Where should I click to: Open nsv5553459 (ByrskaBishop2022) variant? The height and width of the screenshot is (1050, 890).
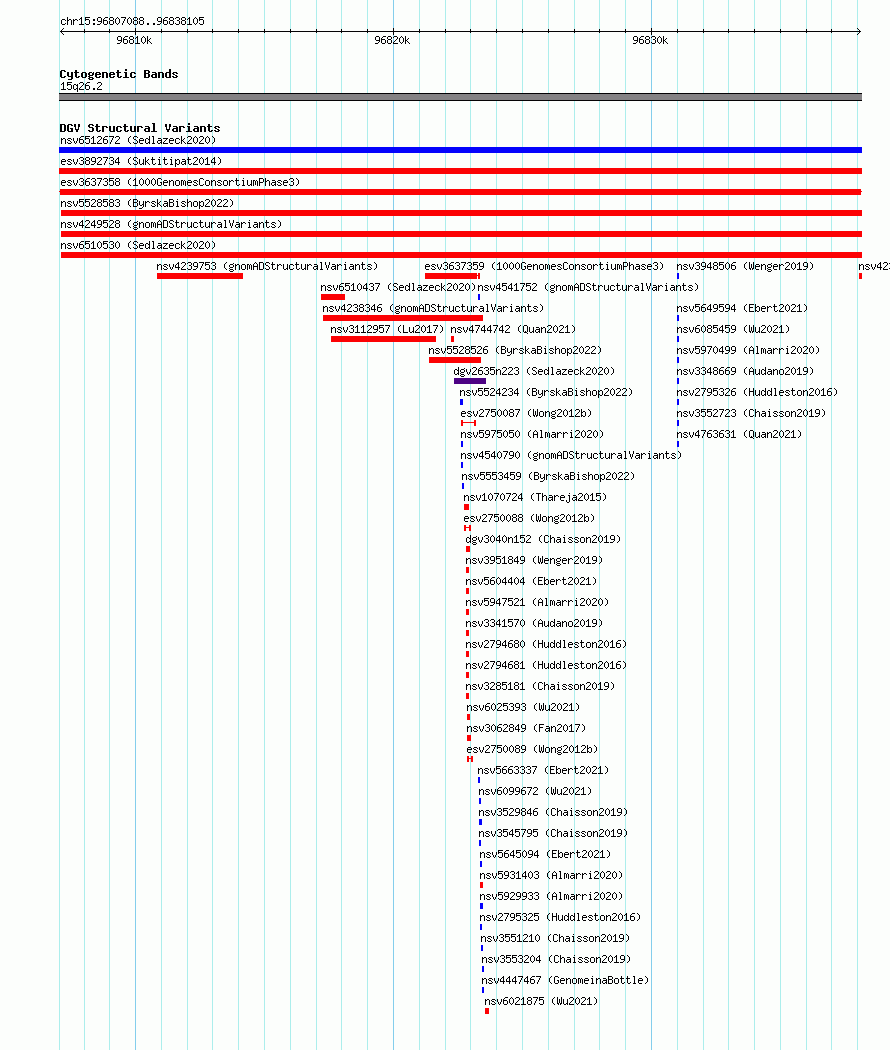548,477
